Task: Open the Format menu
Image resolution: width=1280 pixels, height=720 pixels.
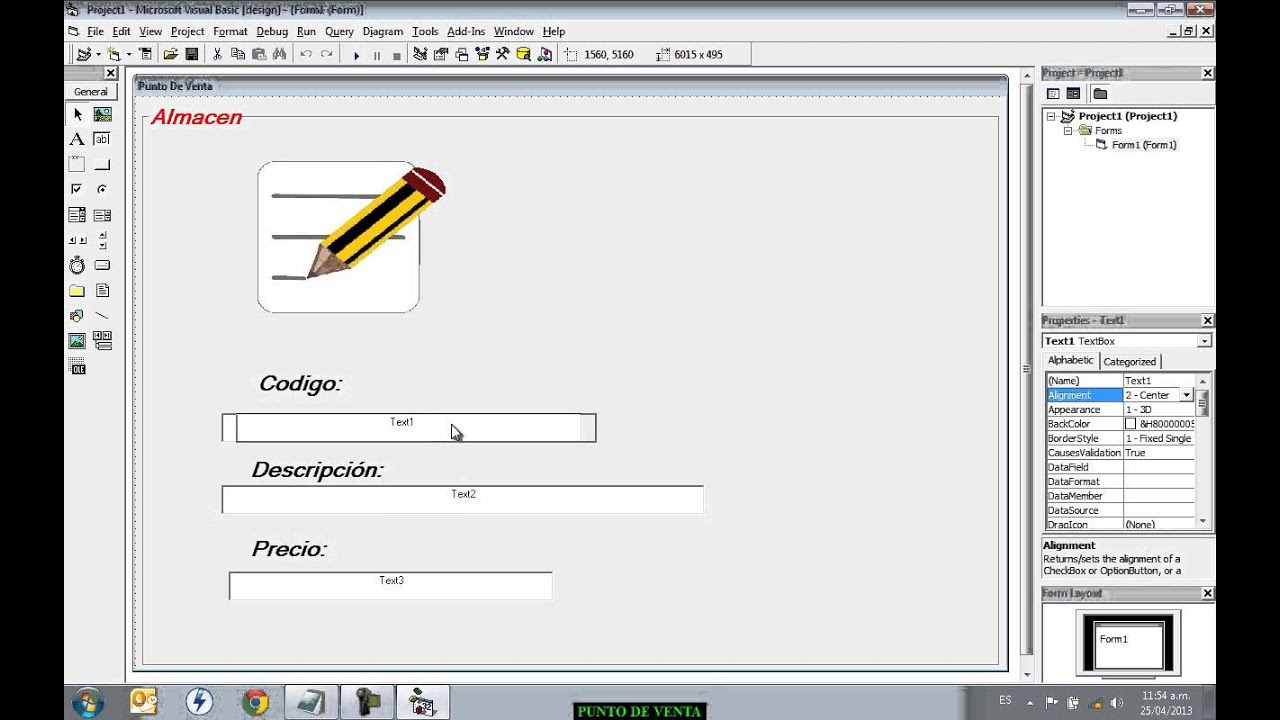Action: coord(230,32)
